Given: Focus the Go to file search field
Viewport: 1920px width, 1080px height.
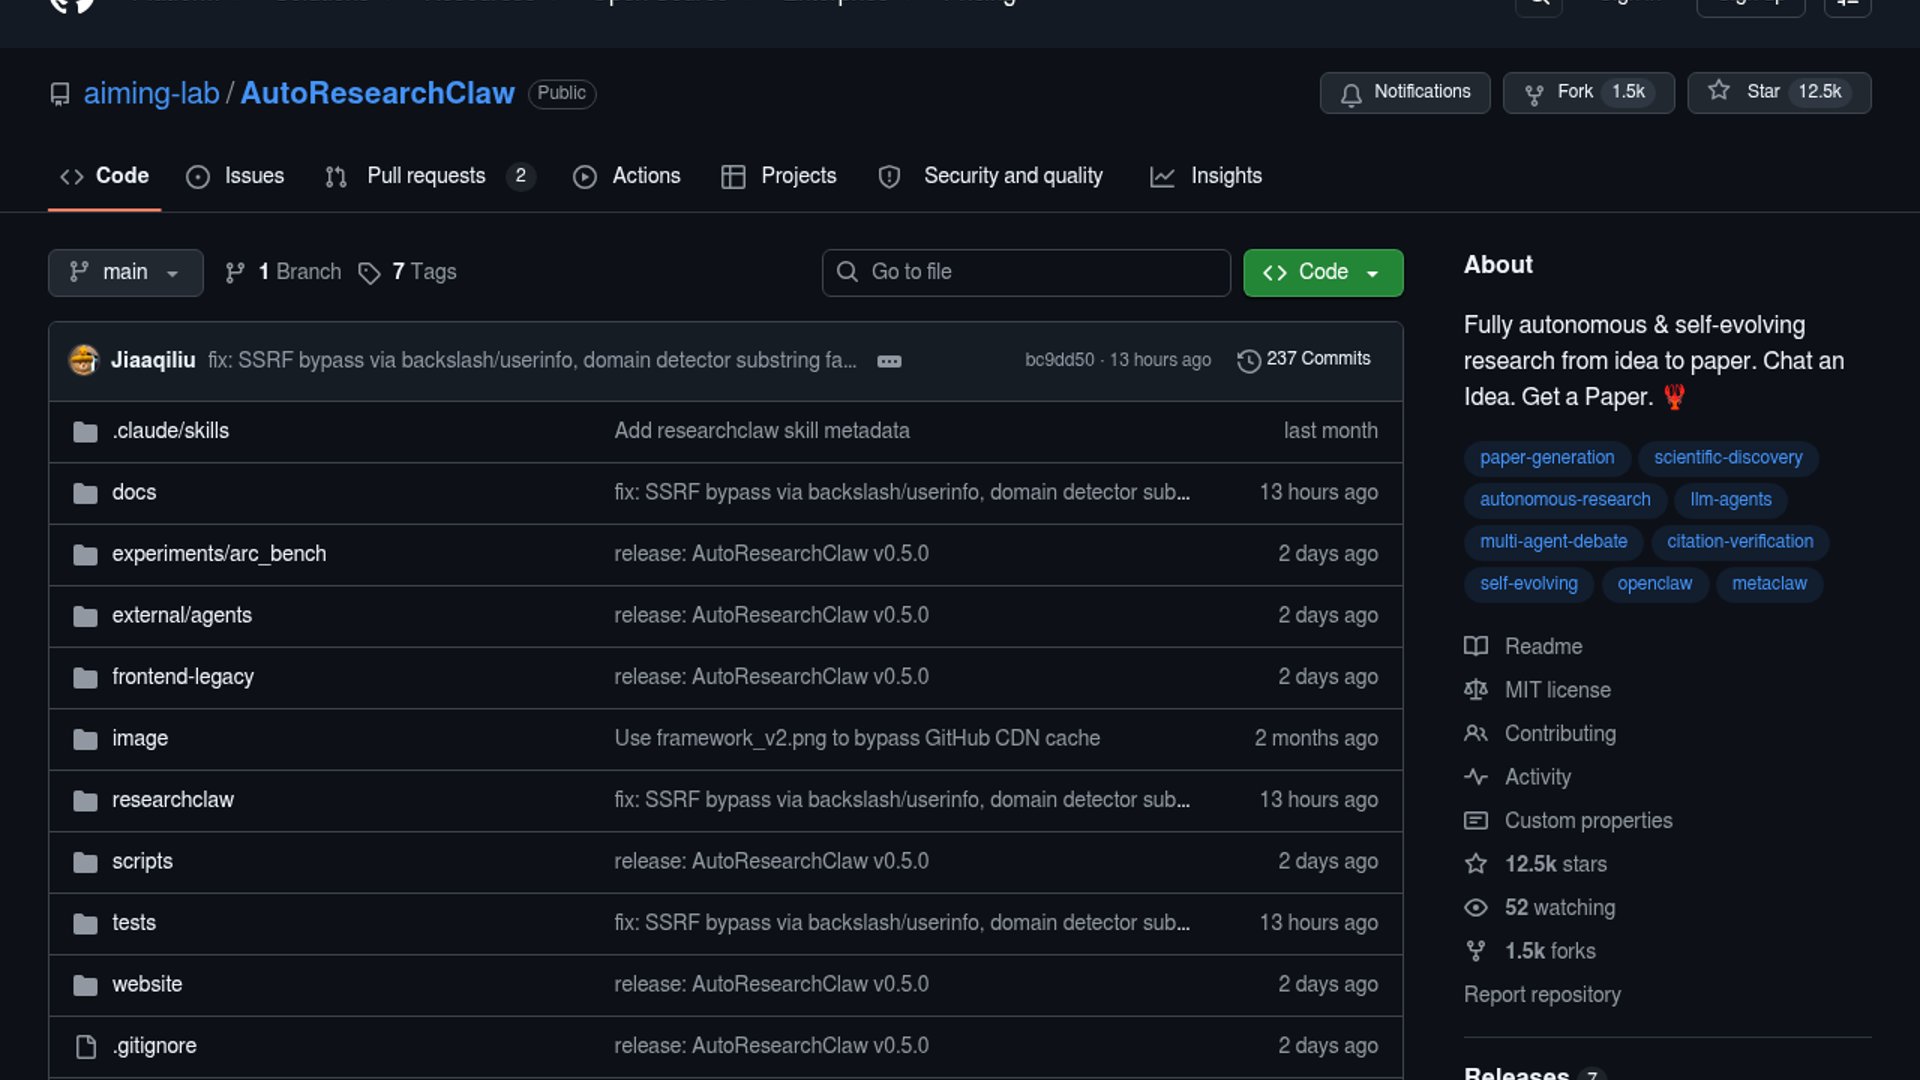Looking at the screenshot, I should coord(1026,273).
